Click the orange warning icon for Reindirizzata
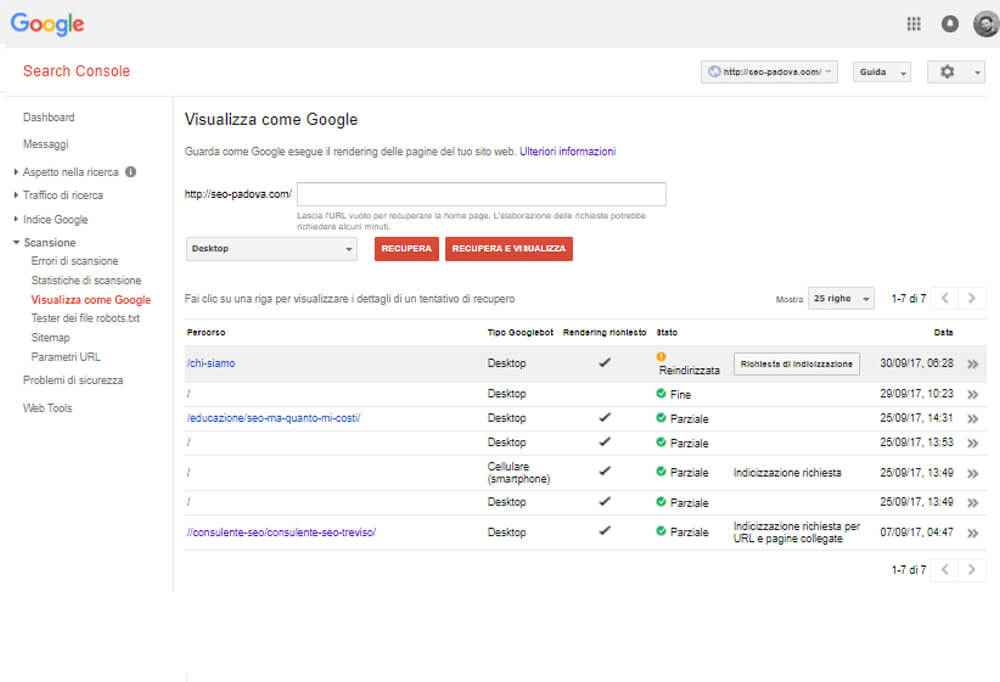Viewport: 1000px width, 682px height. 661,357
